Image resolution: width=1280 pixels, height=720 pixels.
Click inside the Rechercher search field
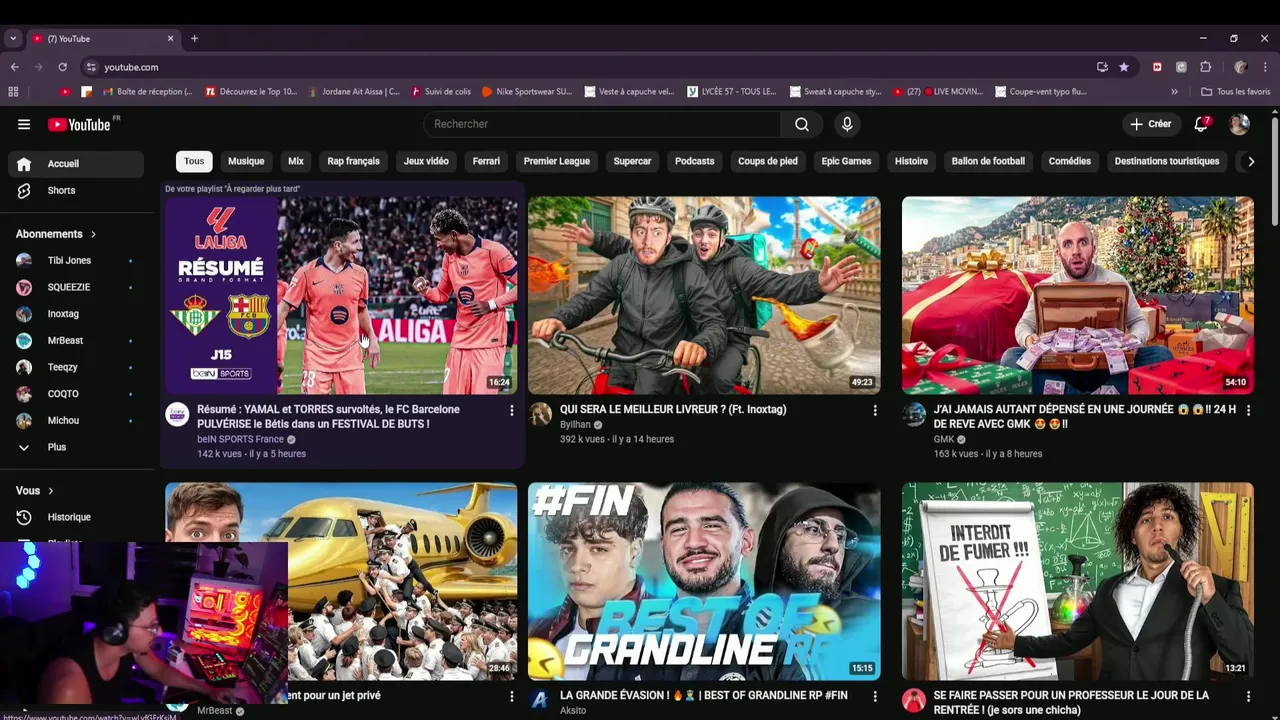click(602, 124)
